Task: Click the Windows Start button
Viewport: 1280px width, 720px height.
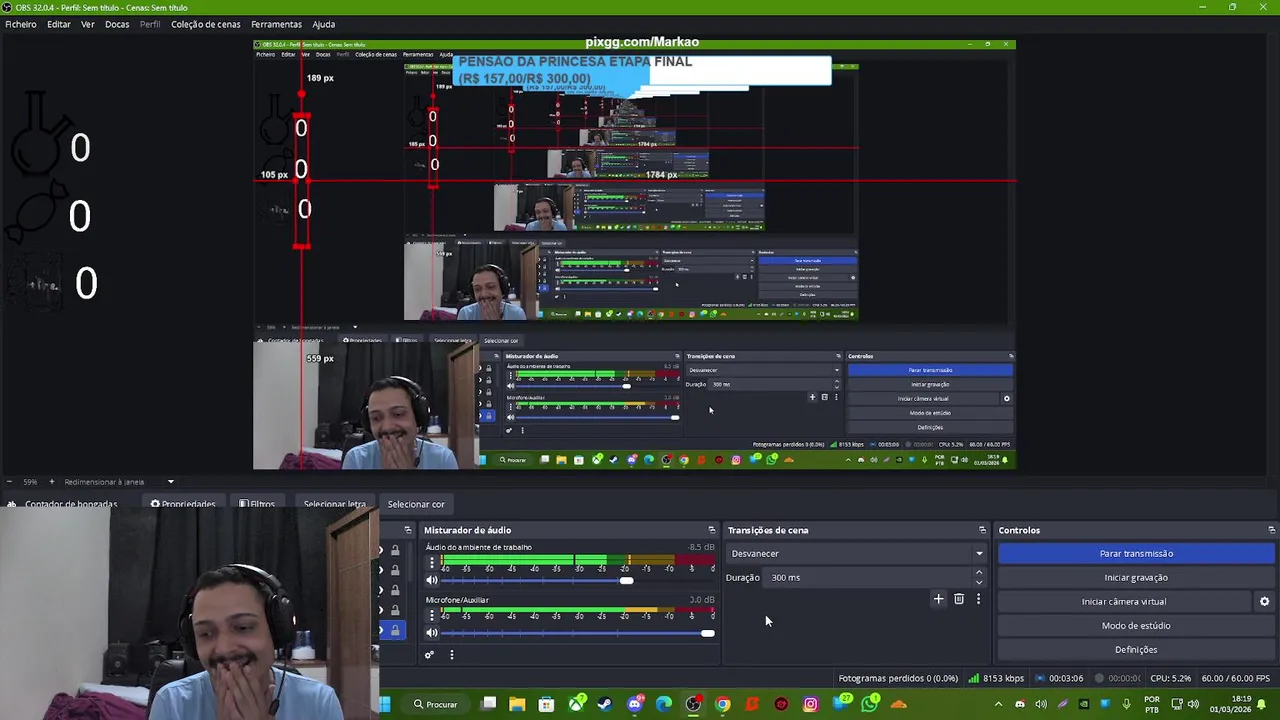Action: [384, 704]
